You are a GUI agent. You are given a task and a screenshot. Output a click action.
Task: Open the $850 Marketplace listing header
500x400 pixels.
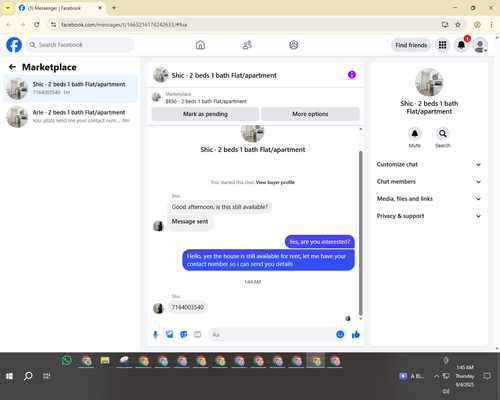tap(255, 98)
